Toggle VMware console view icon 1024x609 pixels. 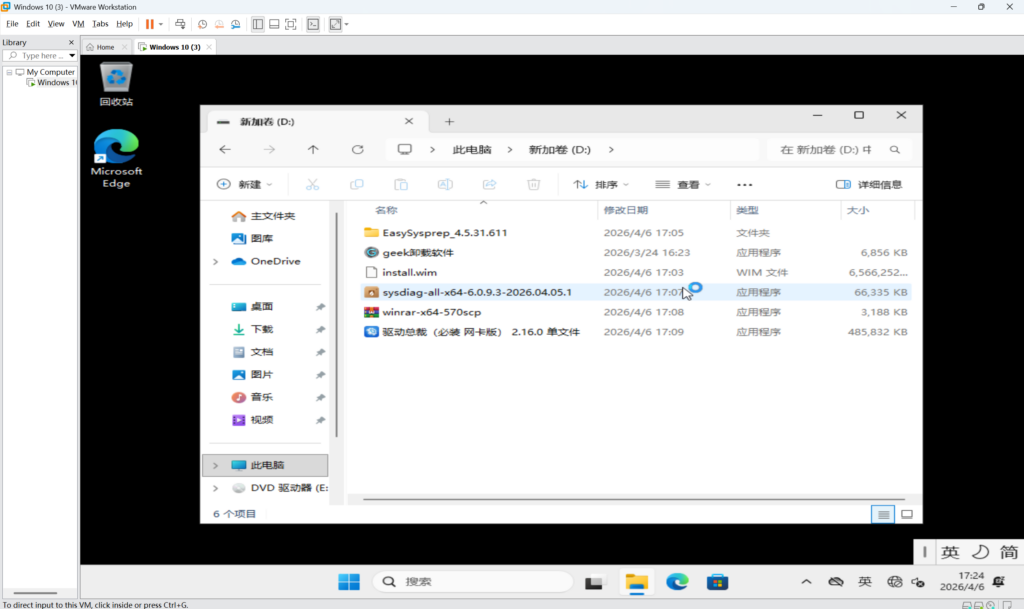pyautogui.click(x=313, y=23)
